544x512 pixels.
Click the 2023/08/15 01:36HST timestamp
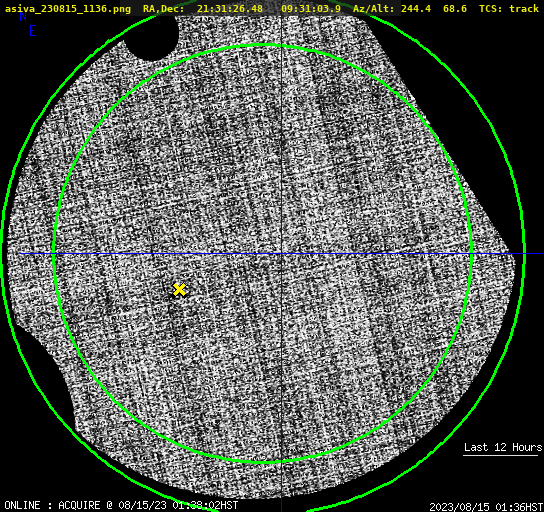click(x=486, y=507)
